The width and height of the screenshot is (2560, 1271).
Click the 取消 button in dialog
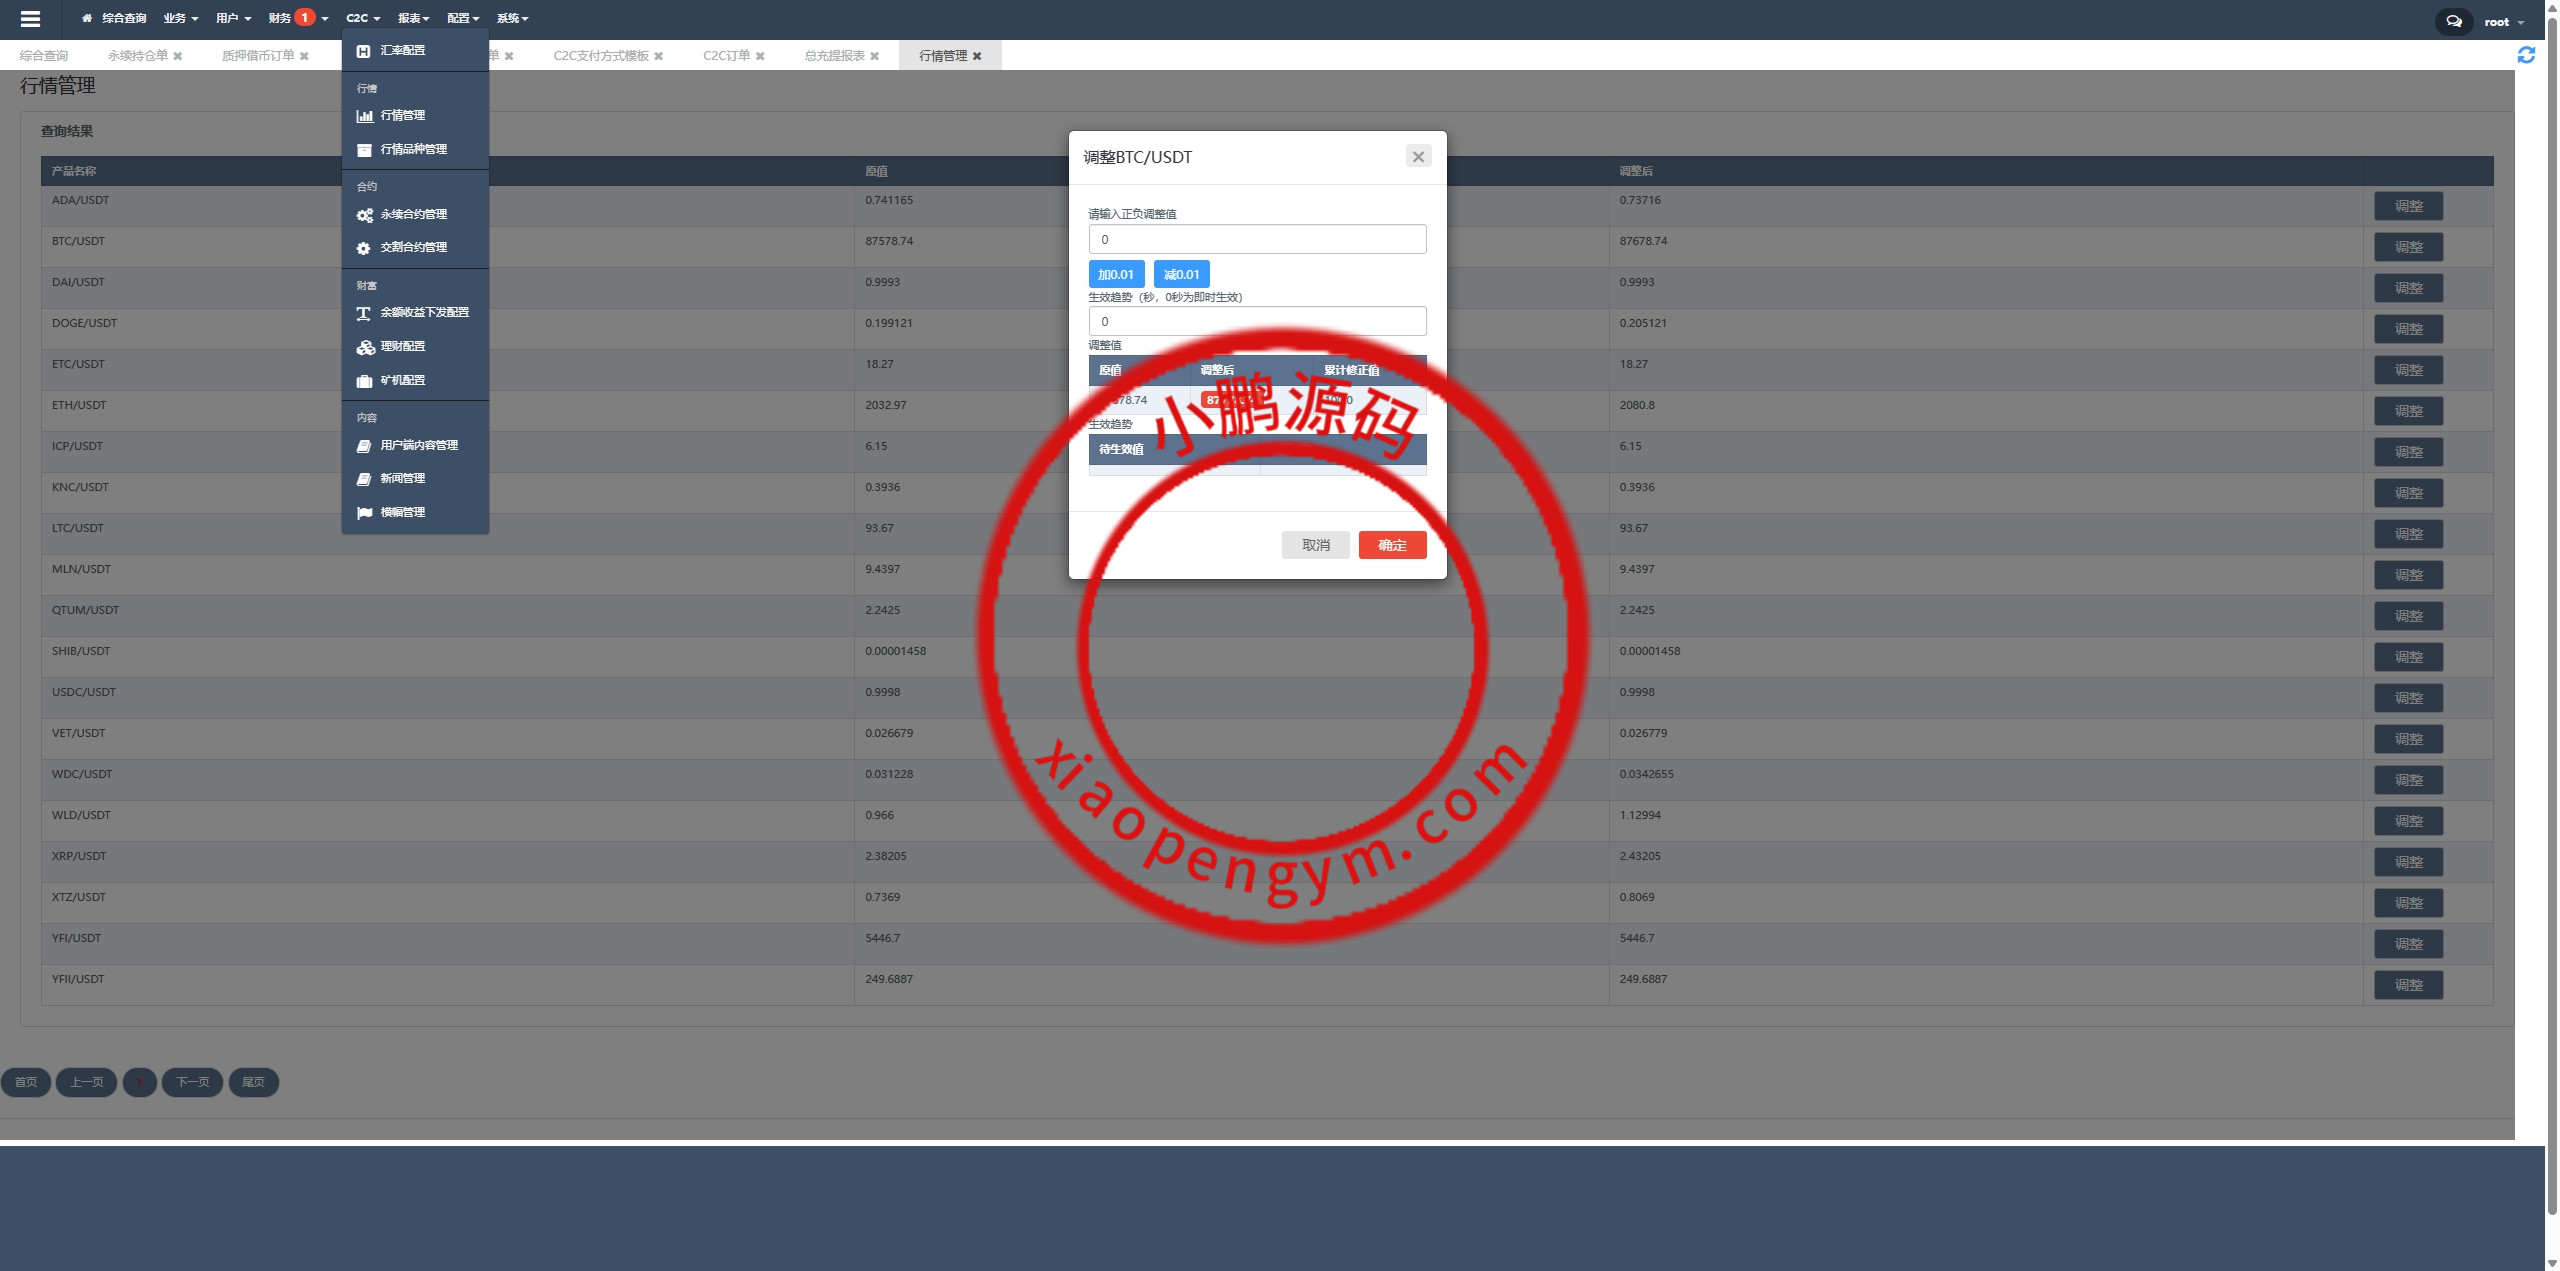tap(1315, 546)
